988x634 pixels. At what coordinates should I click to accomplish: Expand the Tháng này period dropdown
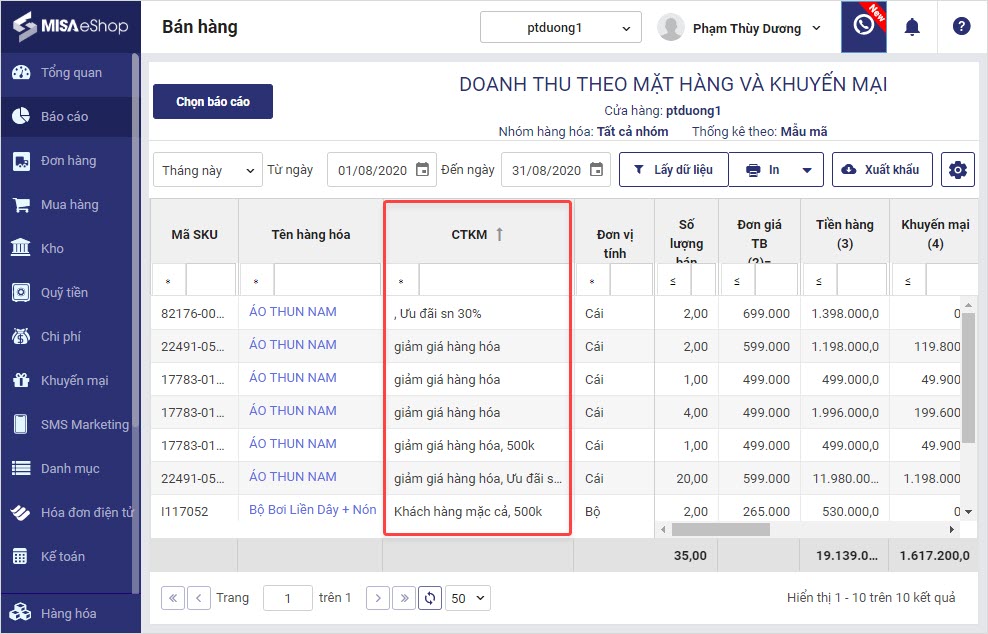(x=208, y=170)
